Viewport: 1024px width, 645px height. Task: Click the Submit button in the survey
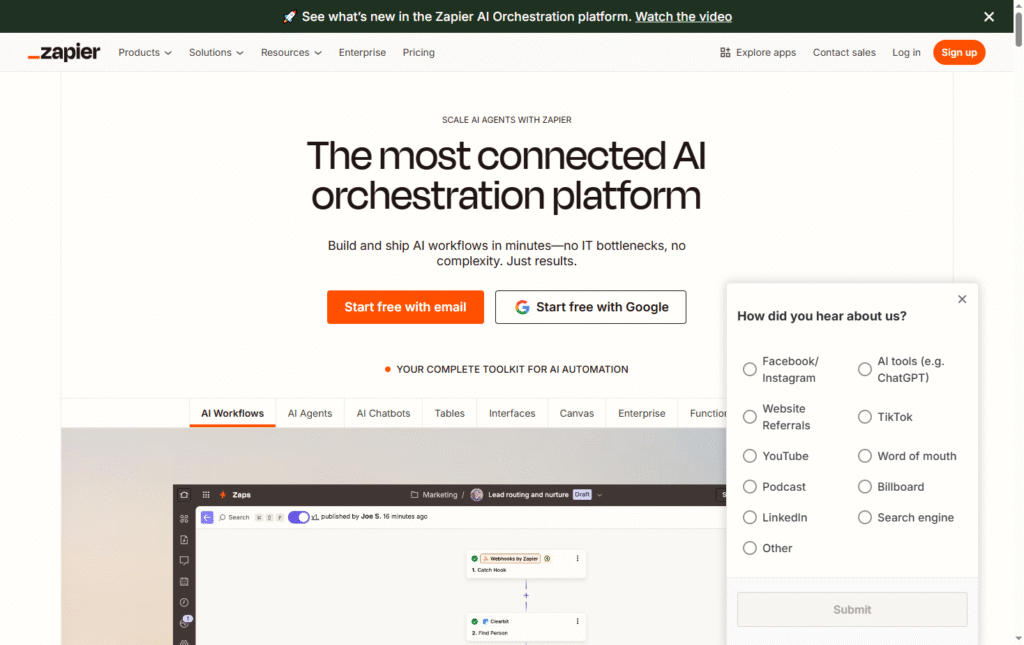tap(852, 609)
